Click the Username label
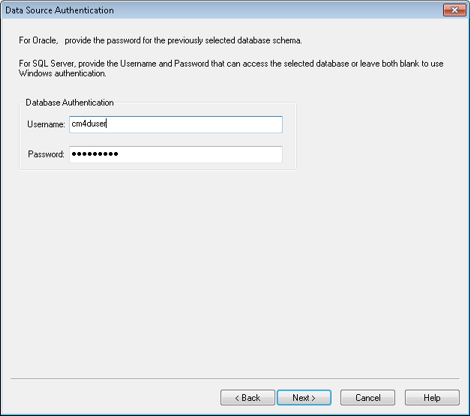This screenshot has width=470, height=416. coord(46,124)
